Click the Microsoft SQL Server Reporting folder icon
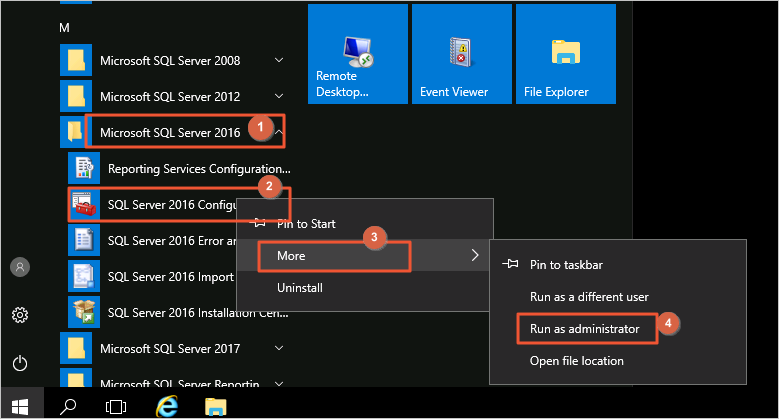The image size is (779, 419). coord(76,377)
